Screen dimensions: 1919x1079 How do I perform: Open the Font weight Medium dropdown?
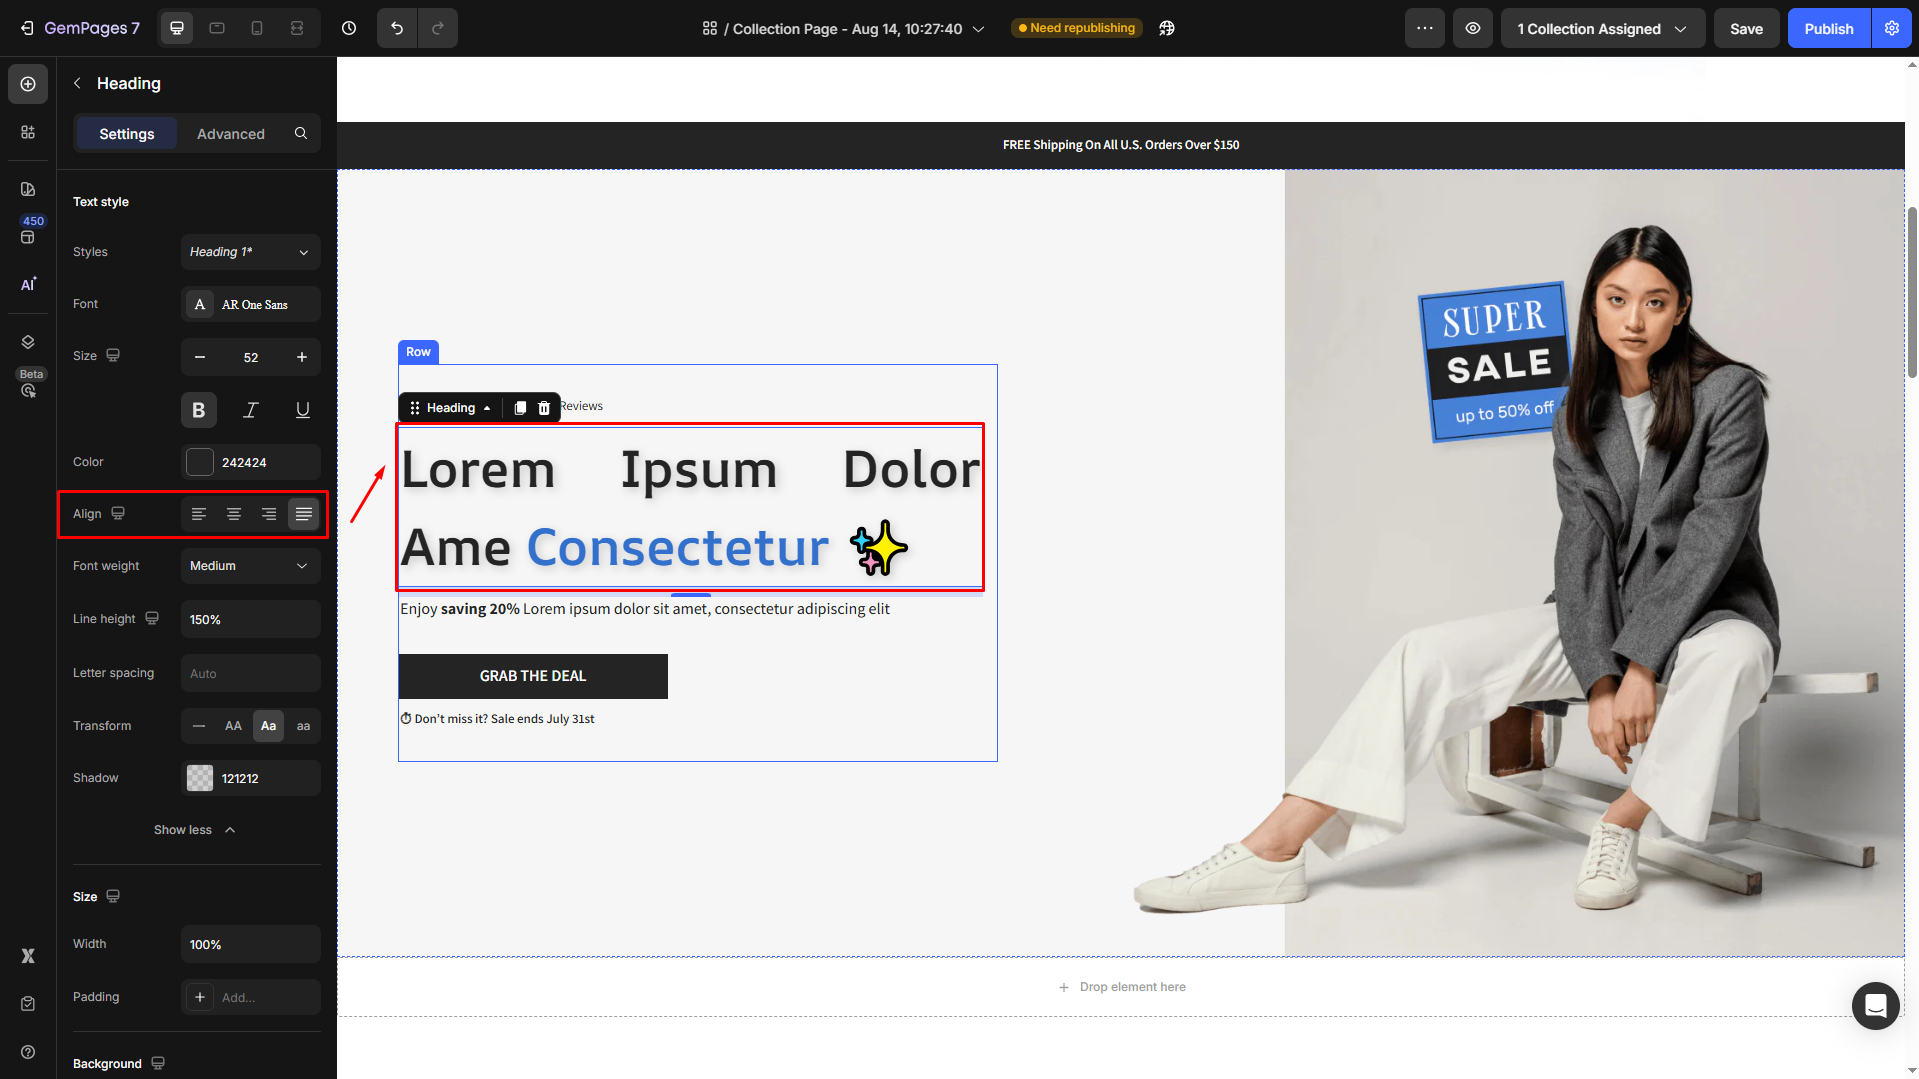(x=250, y=566)
